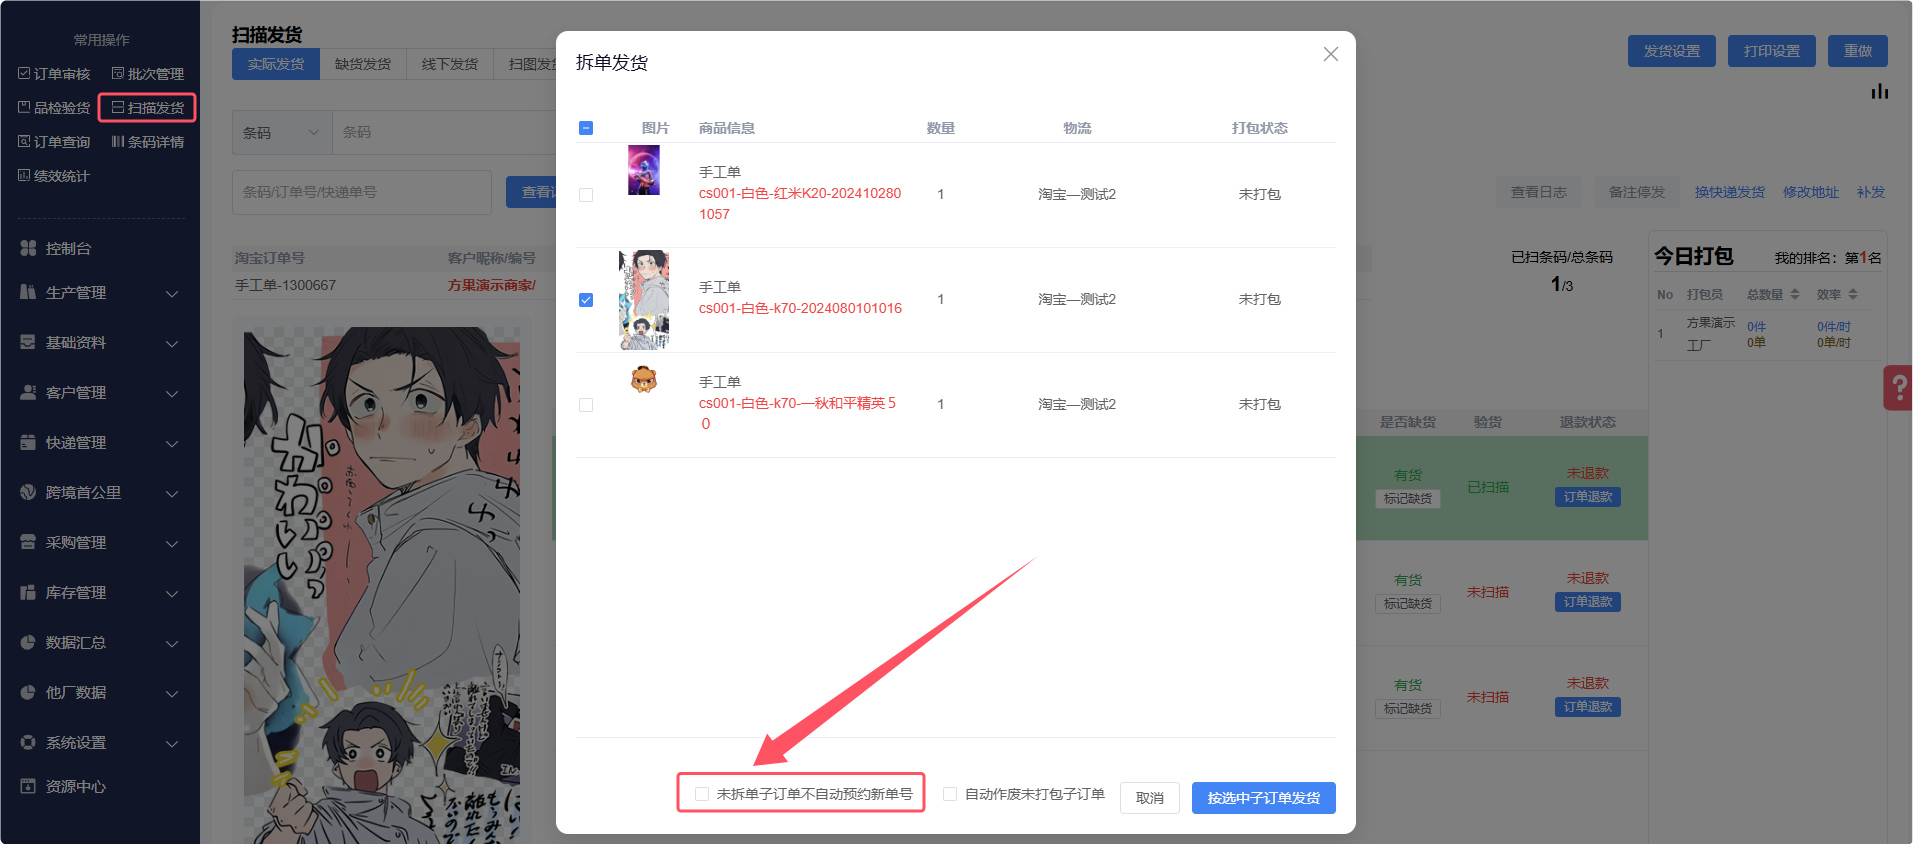
Task: Click the 采购管理 icon
Action: [28, 542]
